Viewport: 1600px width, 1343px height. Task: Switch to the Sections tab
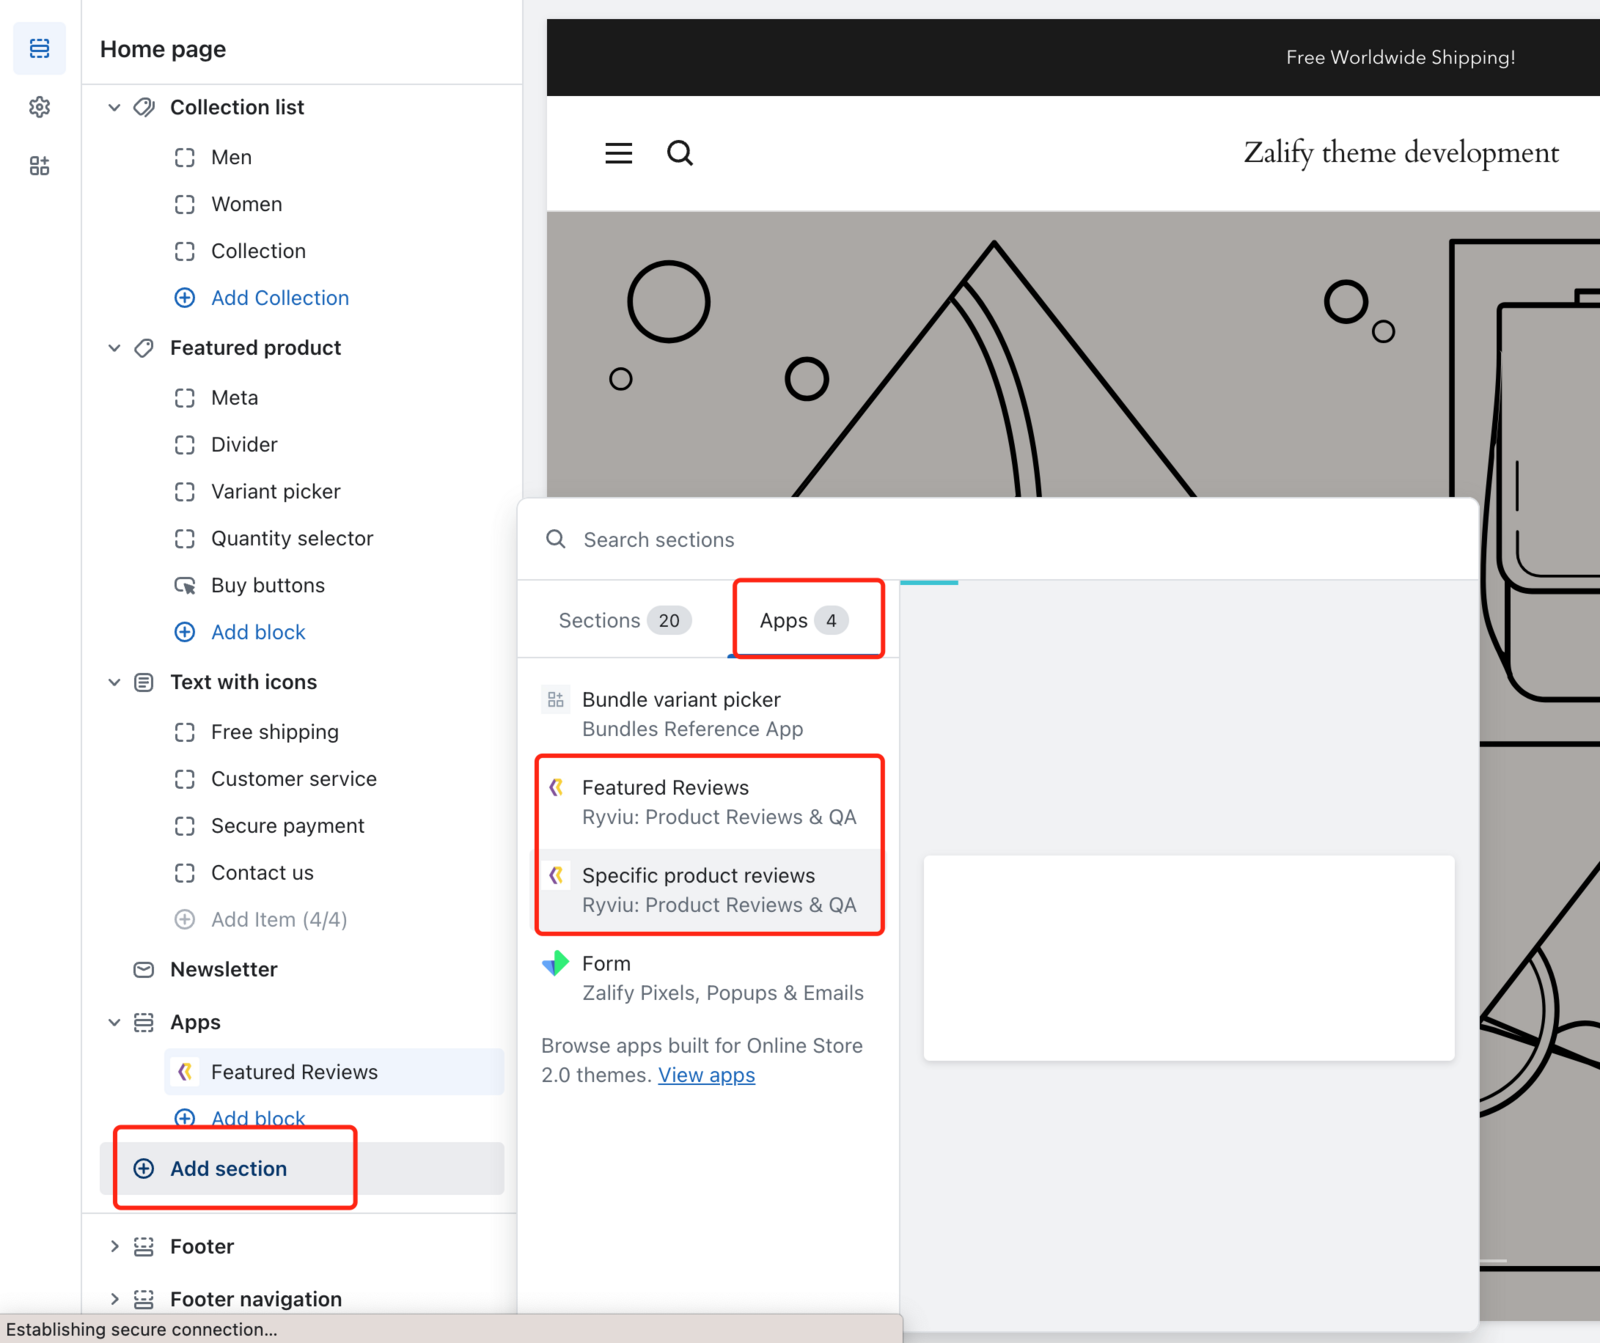[619, 621]
